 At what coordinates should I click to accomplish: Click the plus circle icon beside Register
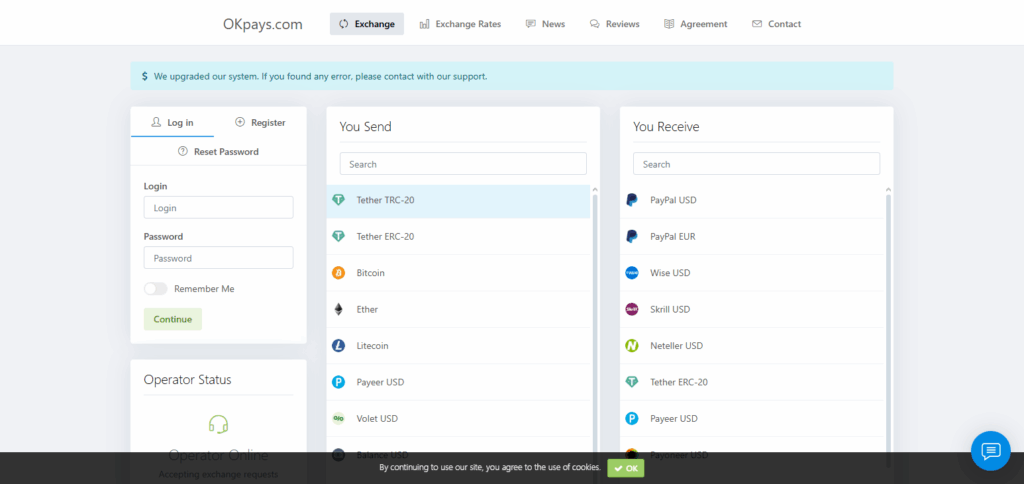[x=240, y=122]
